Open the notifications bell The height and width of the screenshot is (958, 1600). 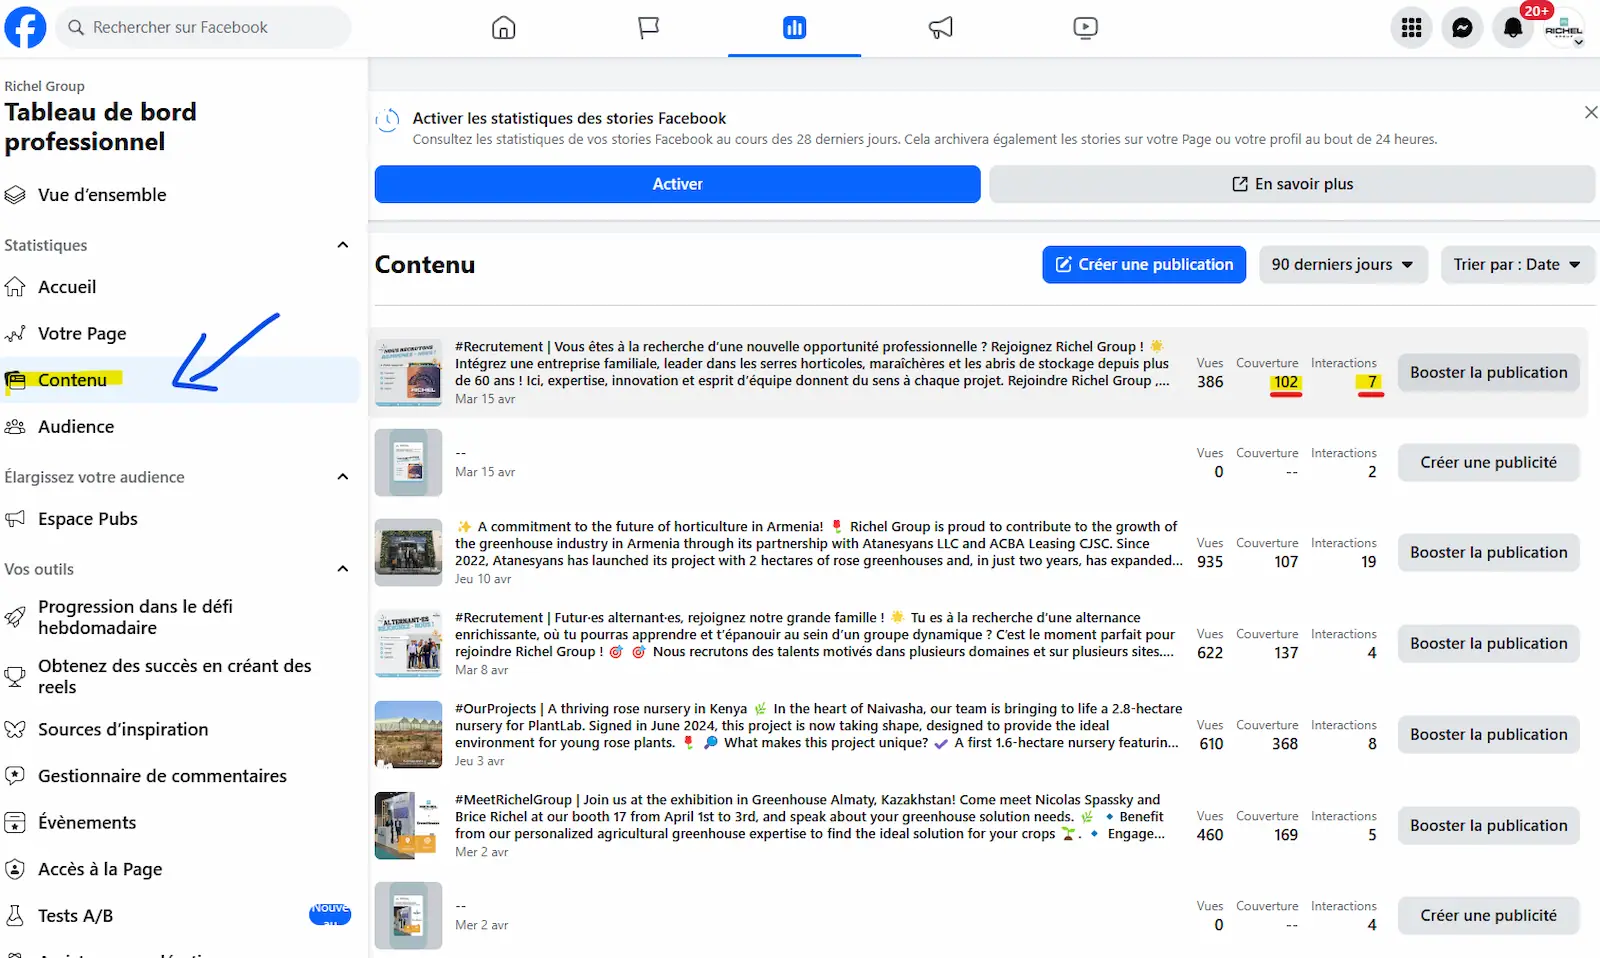[1513, 28]
